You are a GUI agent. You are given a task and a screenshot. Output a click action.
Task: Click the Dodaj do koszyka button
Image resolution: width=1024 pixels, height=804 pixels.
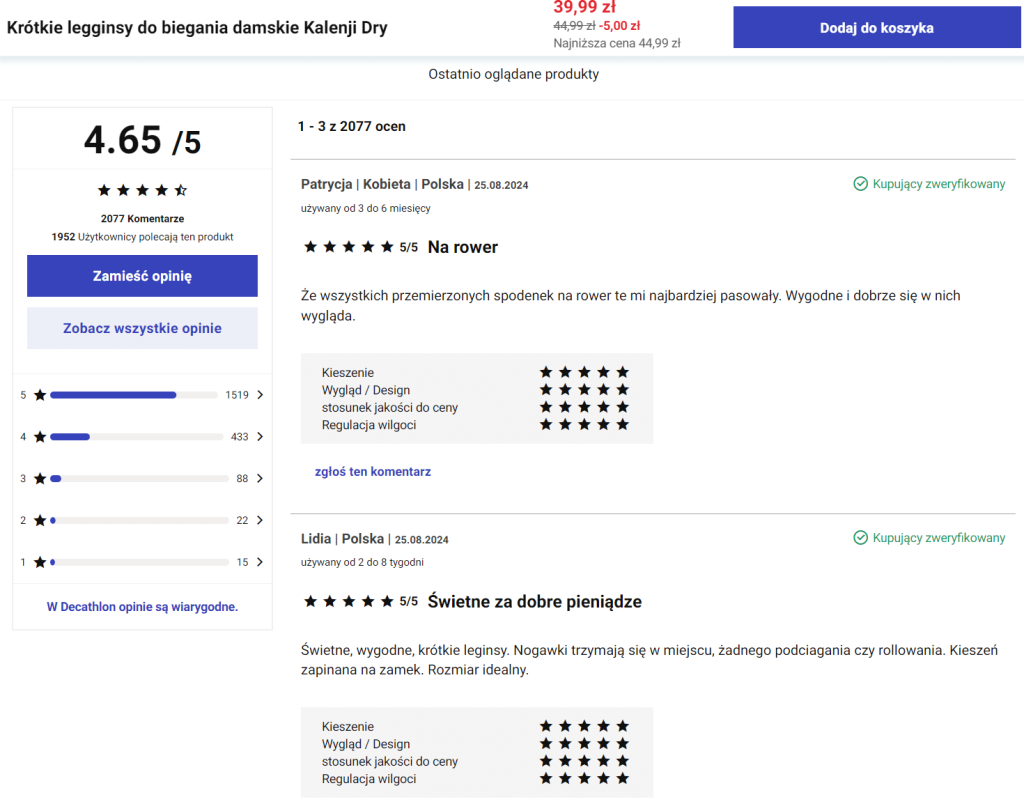(x=876, y=27)
